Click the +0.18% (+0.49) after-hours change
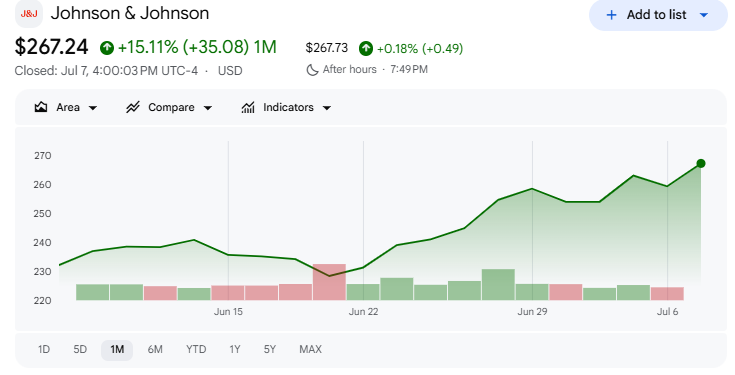 click(x=420, y=49)
